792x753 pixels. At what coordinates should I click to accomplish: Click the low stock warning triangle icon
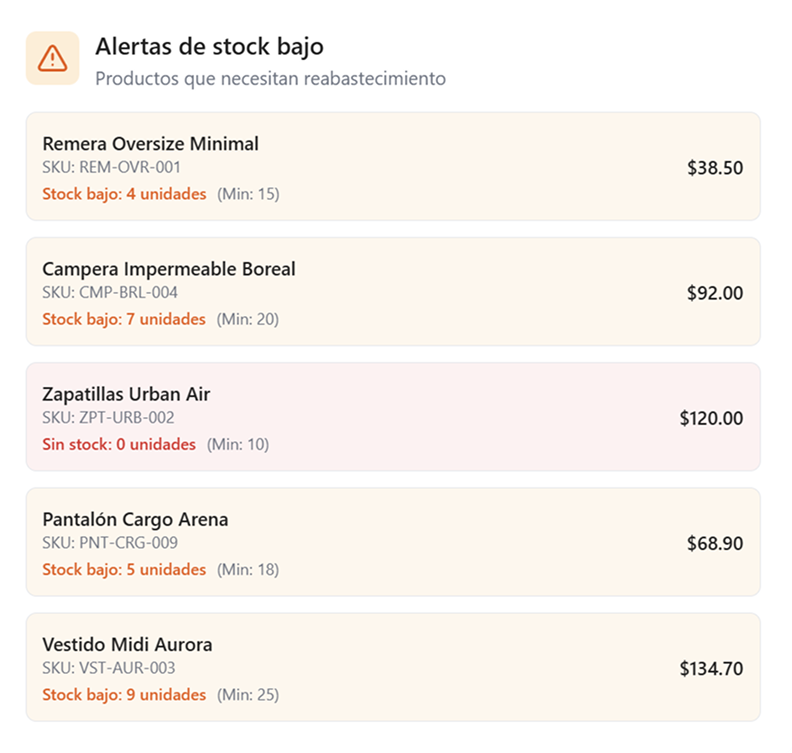pyautogui.click(x=52, y=59)
